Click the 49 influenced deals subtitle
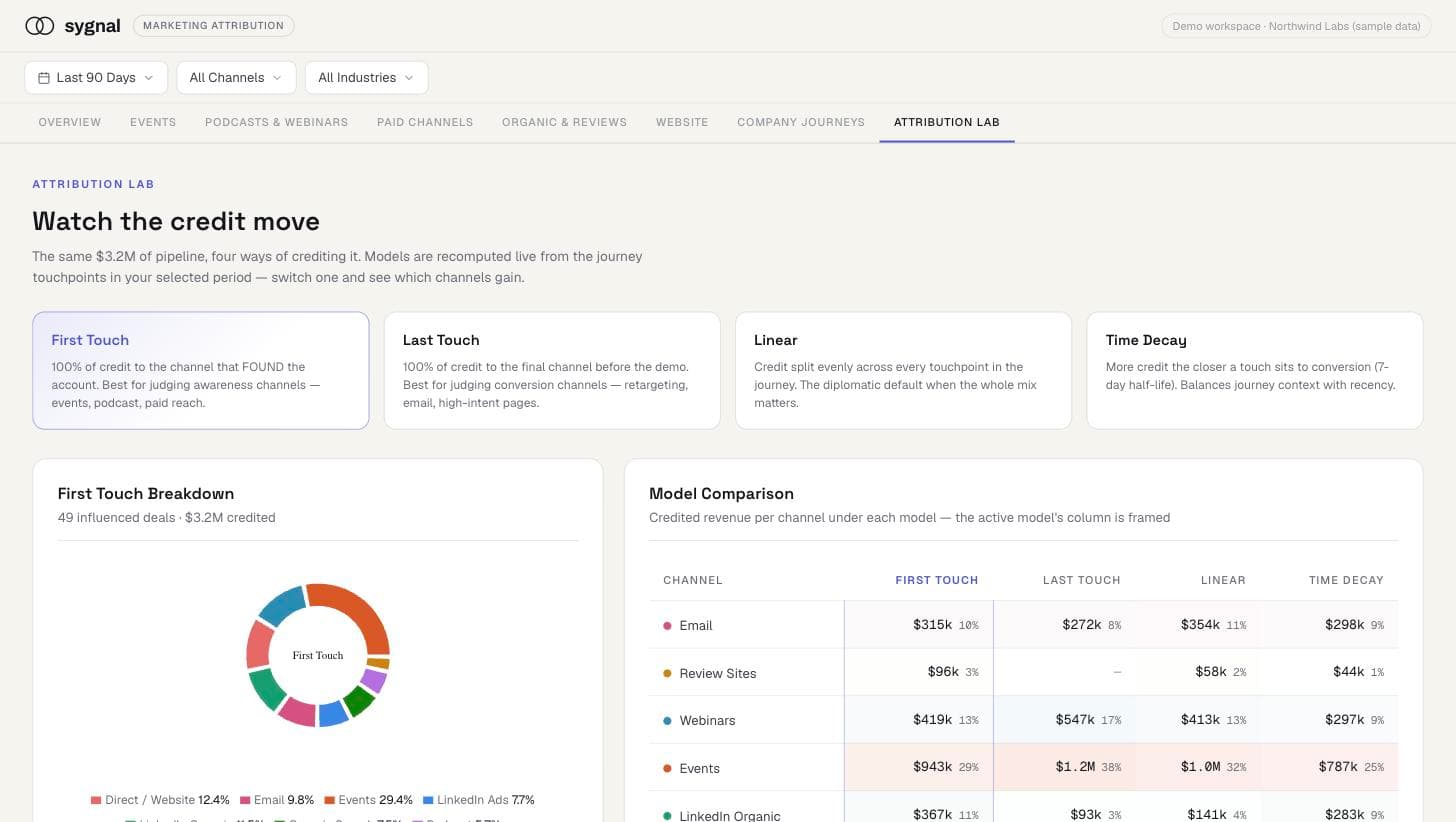 click(167, 518)
